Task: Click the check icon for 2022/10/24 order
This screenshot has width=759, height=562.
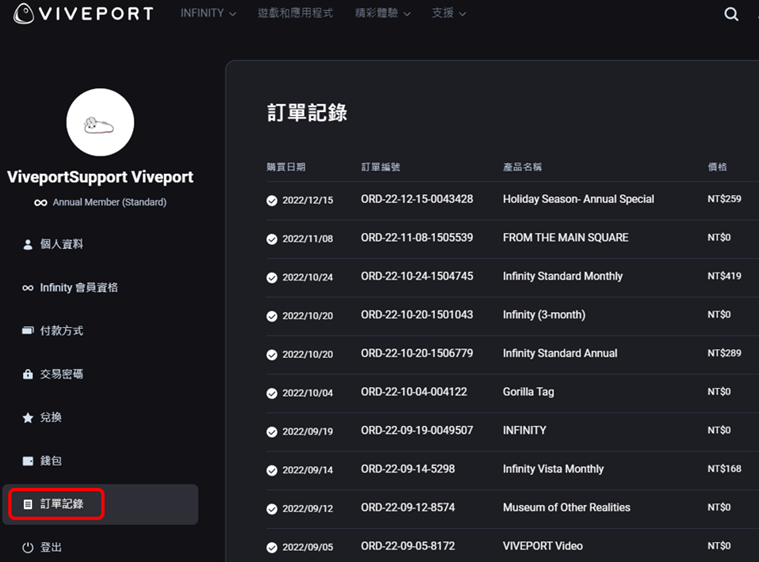Action: tap(272, 278)
